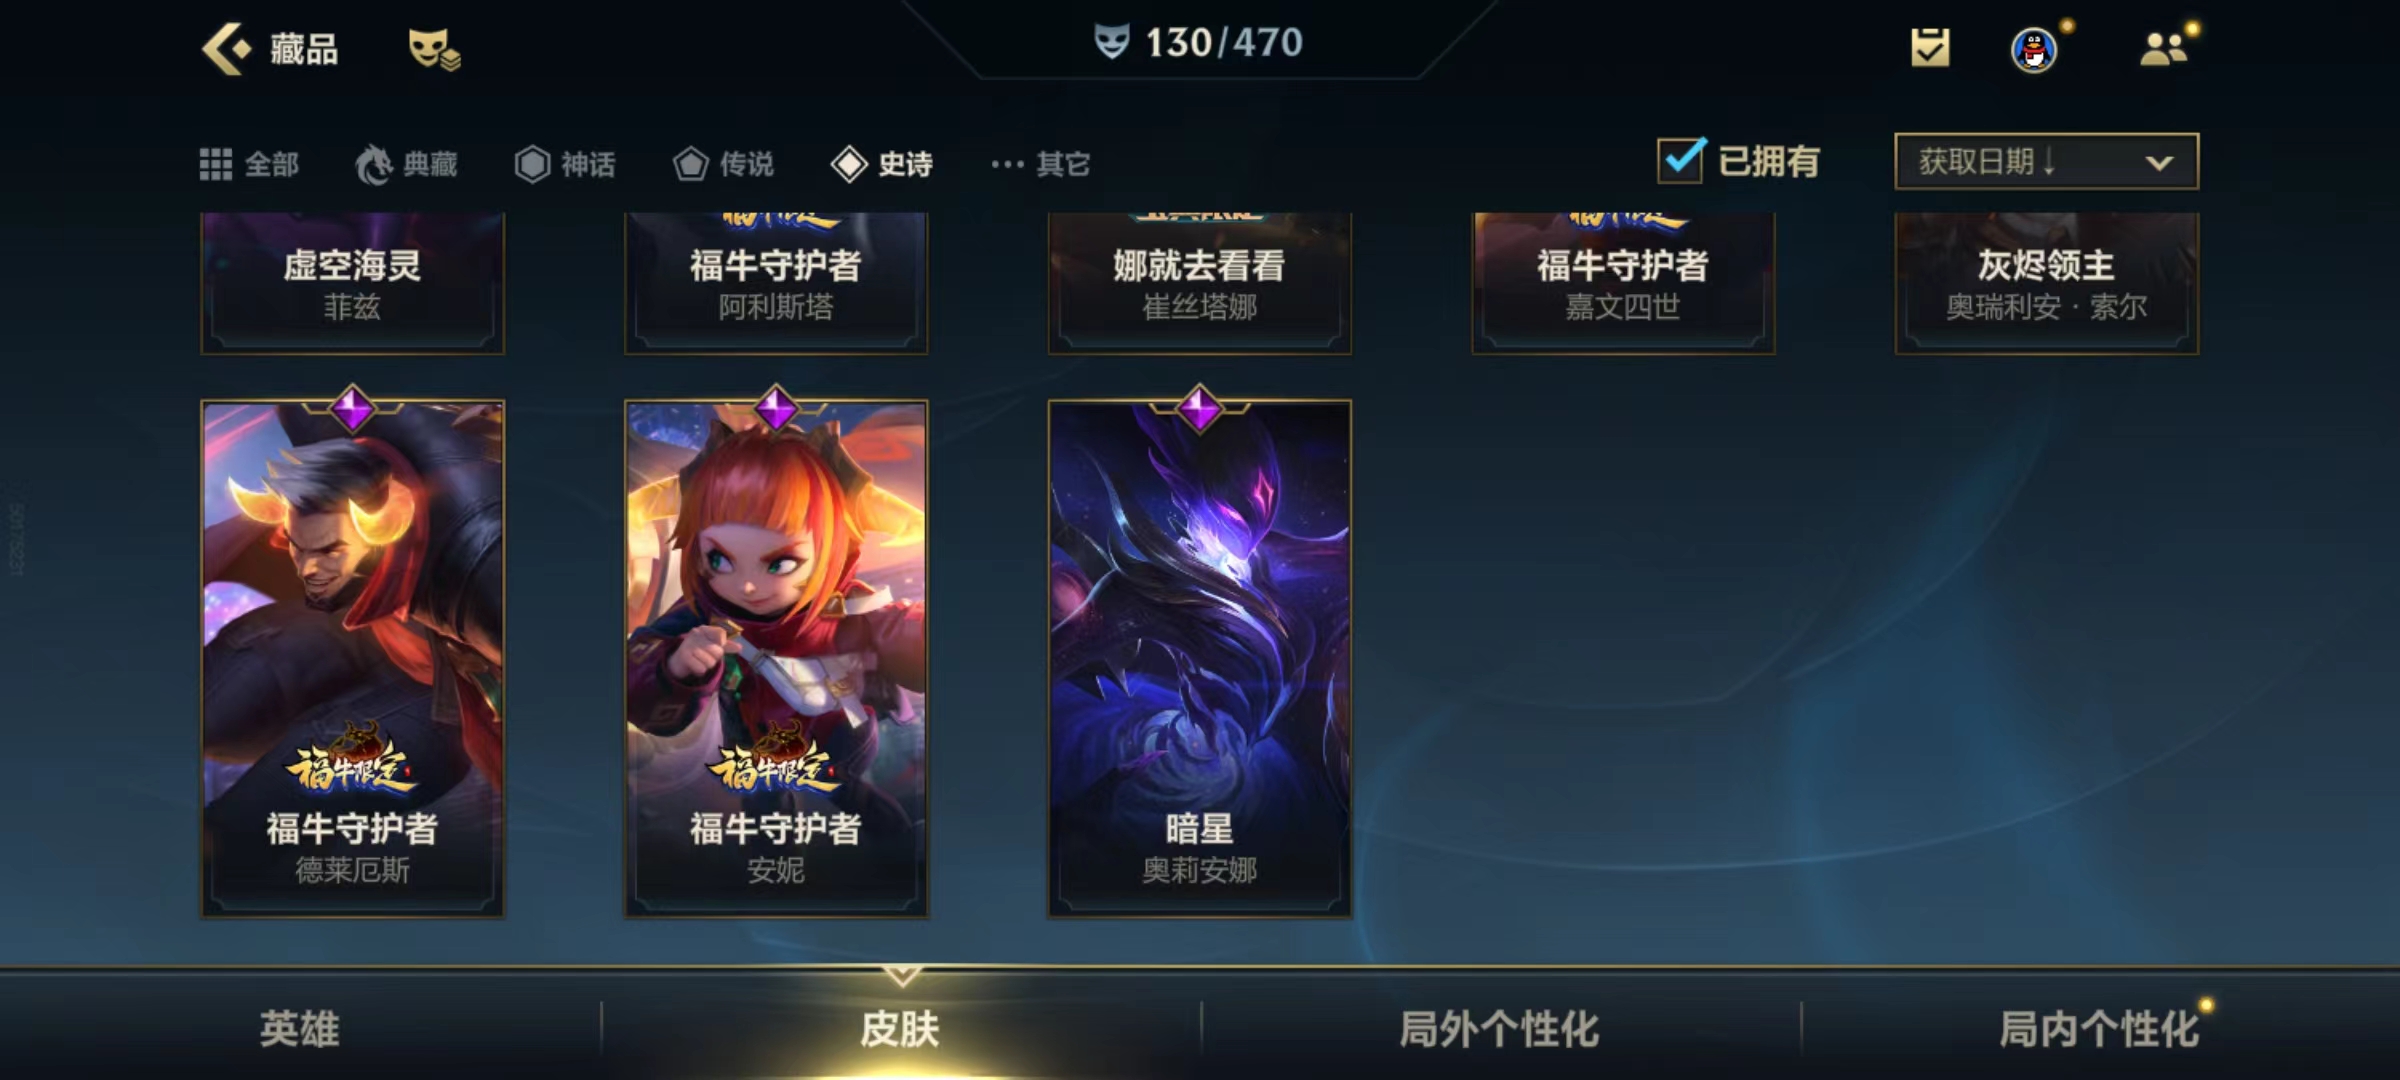Open the 局内个性化 tab

pyautogui.click(x=2099, y=1029)
